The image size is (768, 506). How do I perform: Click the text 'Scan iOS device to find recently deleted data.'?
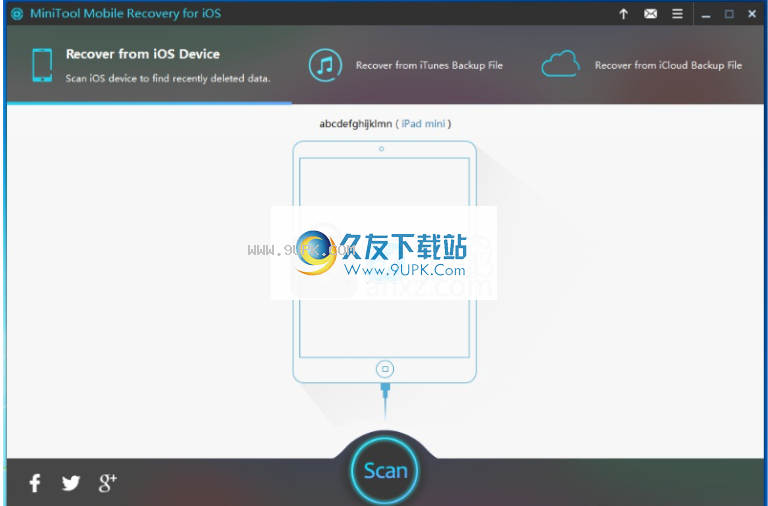(168, 78)
